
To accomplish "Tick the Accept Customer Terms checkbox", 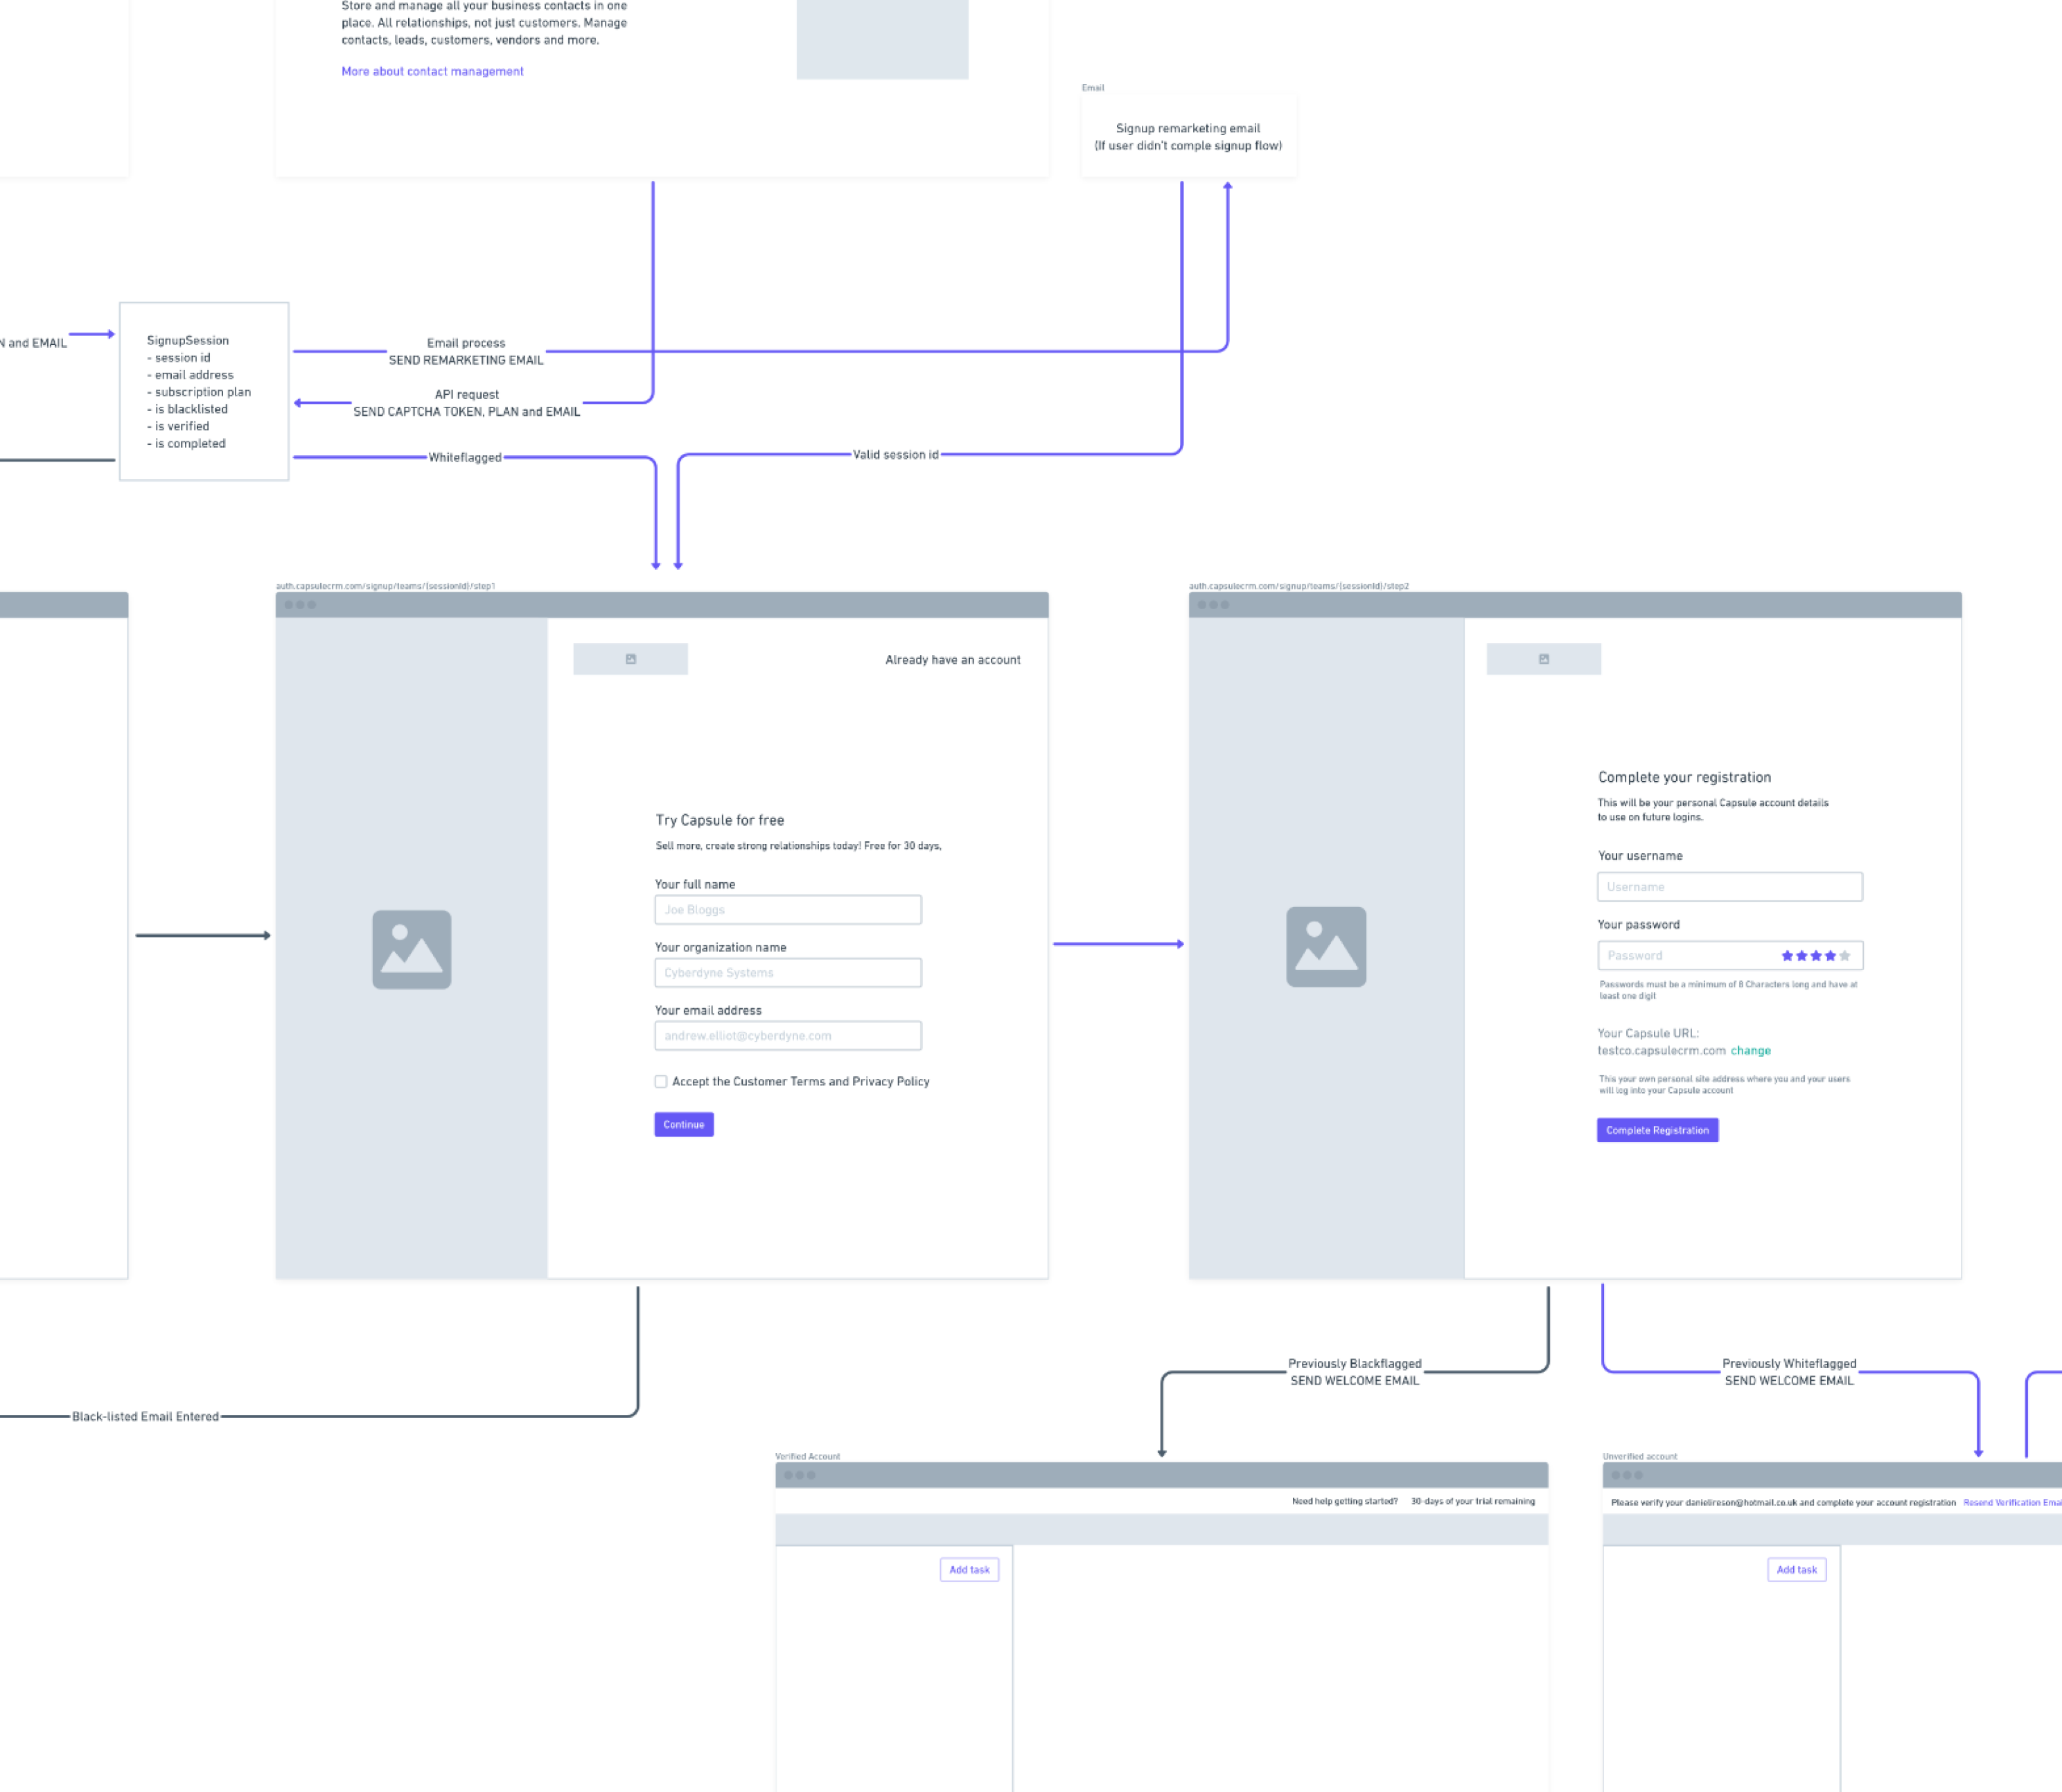I will click(661, 1081).
